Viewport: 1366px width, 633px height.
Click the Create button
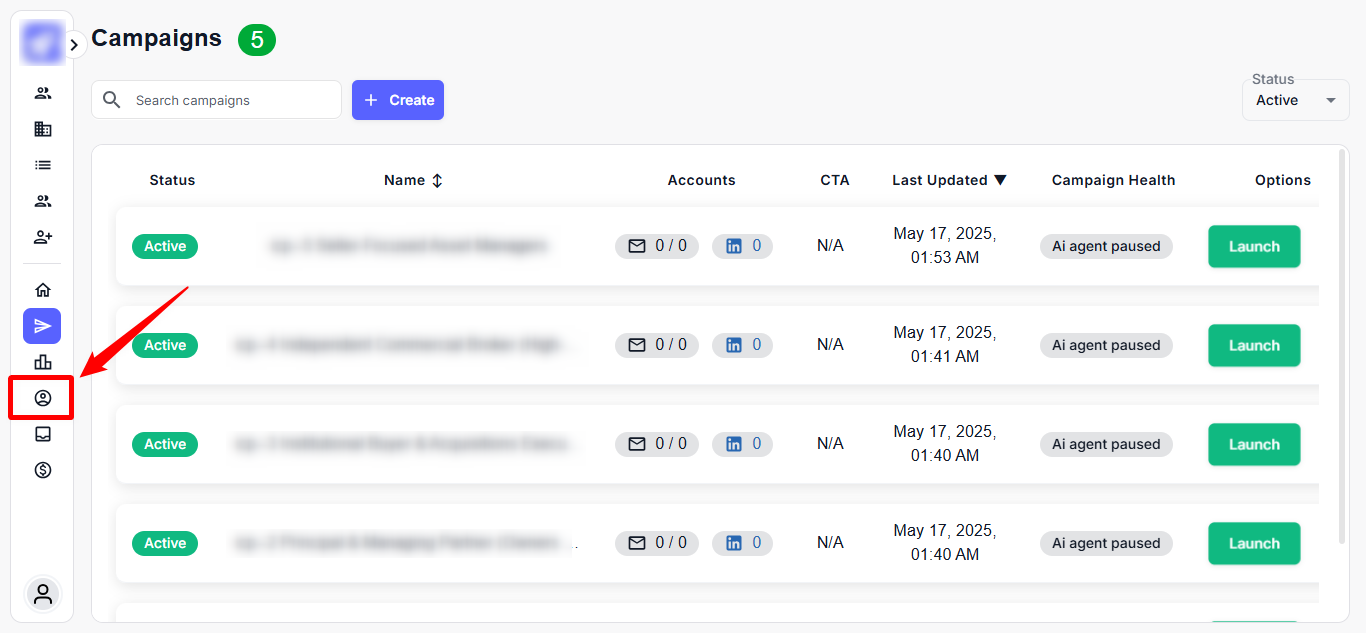click(398, 100)
